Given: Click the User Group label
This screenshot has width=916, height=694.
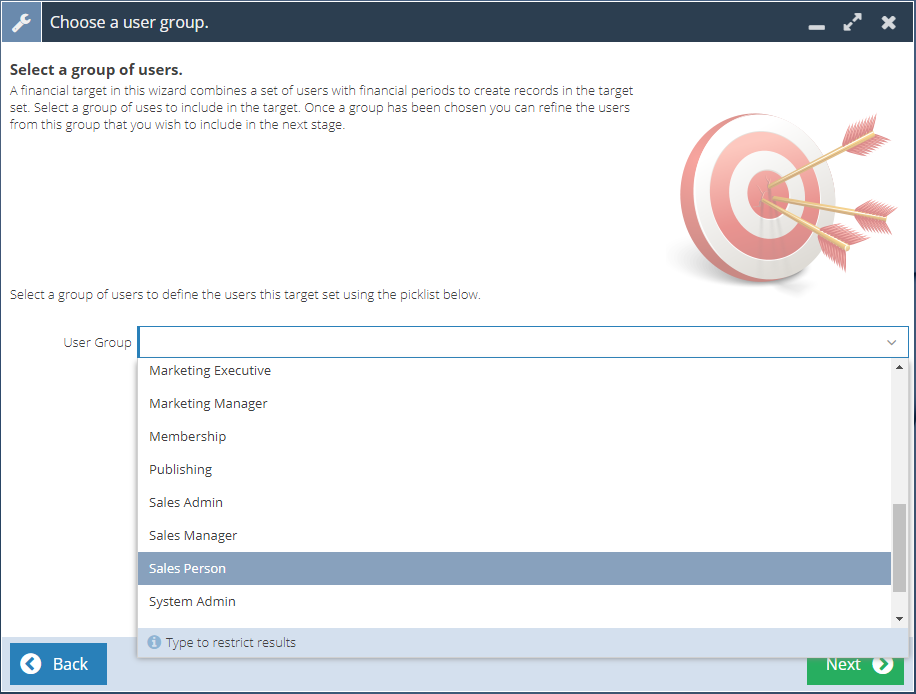Looking at the screenshot, I should click(x=97, y=342).
